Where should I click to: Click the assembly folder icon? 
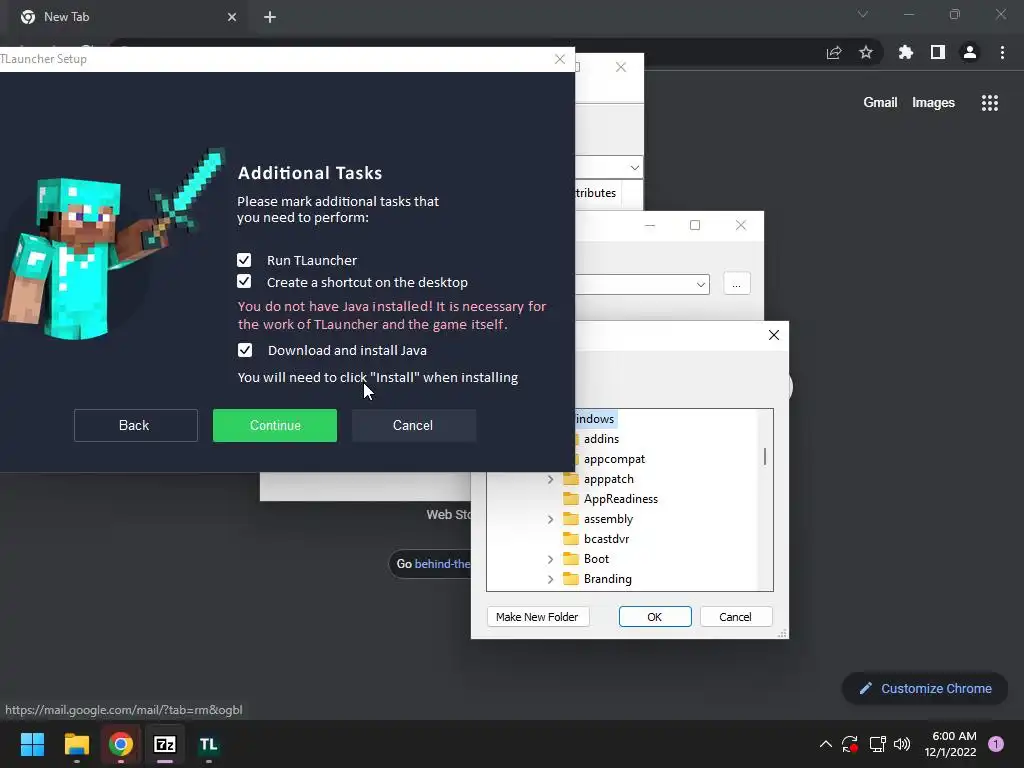click(x=571, y=519)
